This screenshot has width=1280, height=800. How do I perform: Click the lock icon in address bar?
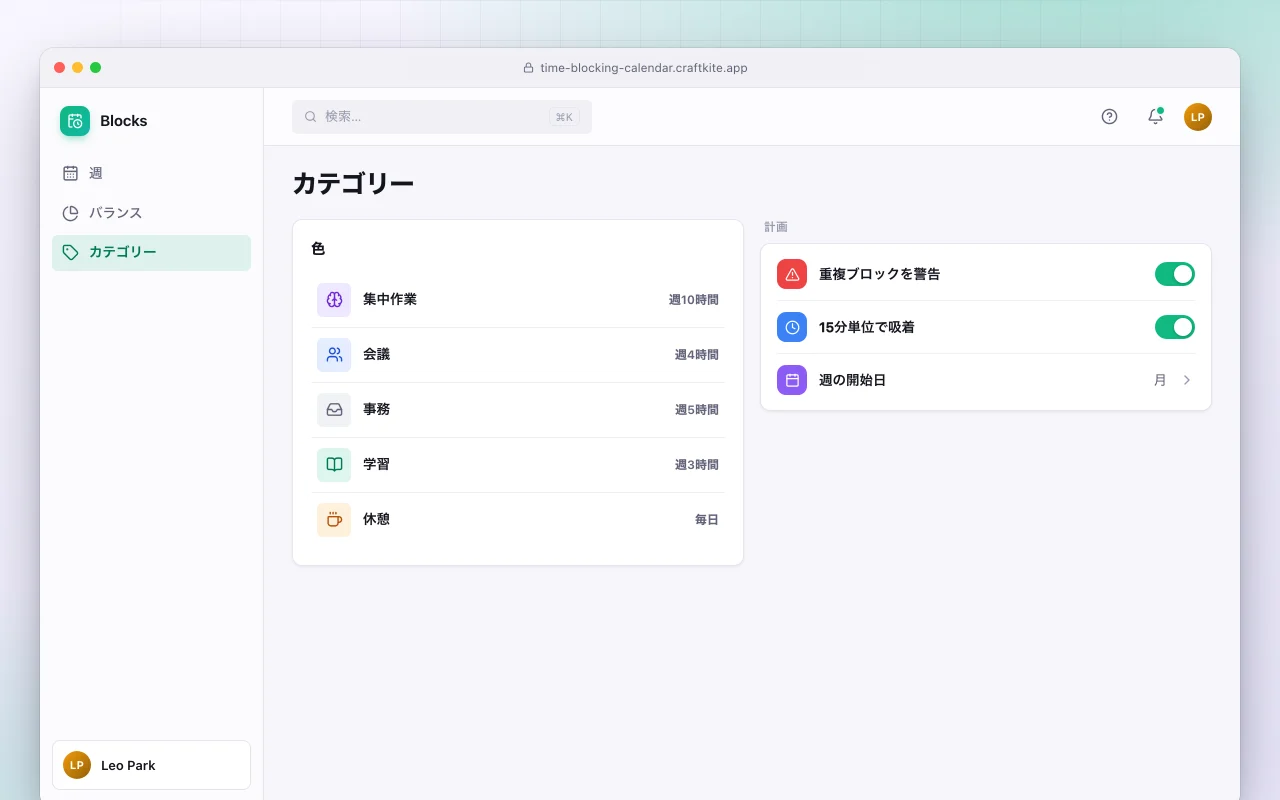click(x=529, y=68)
